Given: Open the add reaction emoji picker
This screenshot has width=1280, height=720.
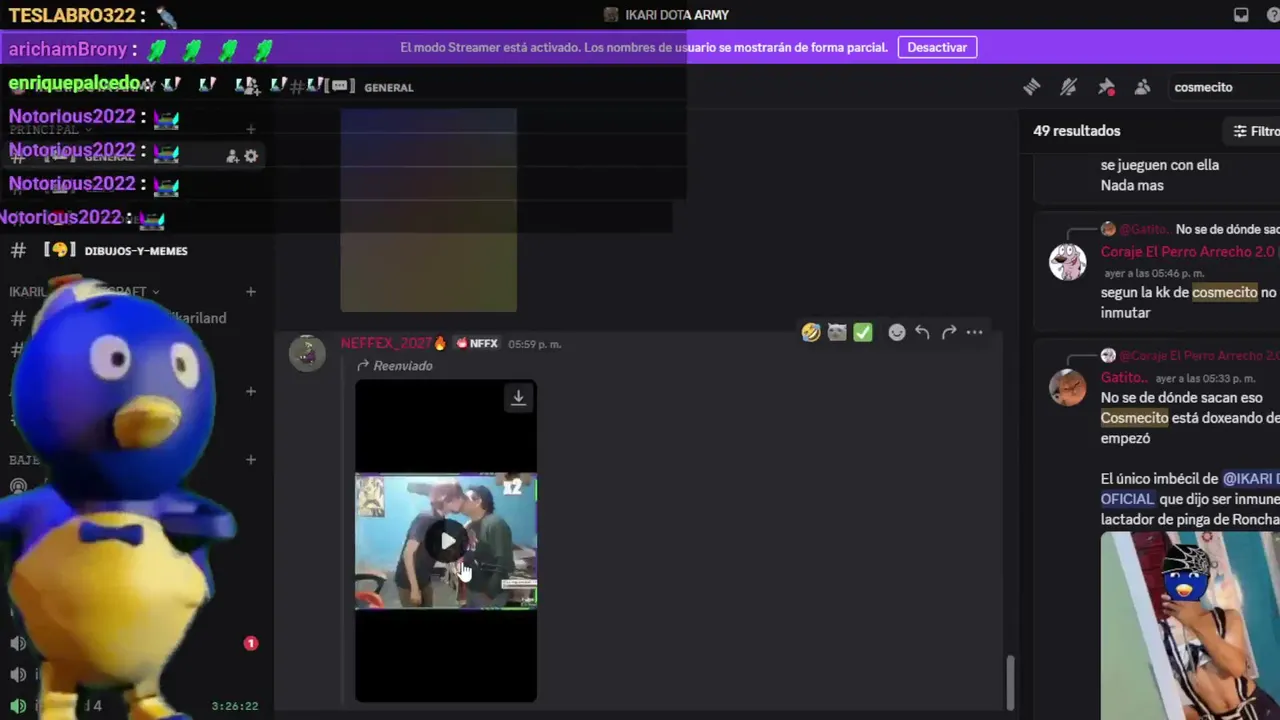Looking at the screenshot, I should click(x=897, y=332).
